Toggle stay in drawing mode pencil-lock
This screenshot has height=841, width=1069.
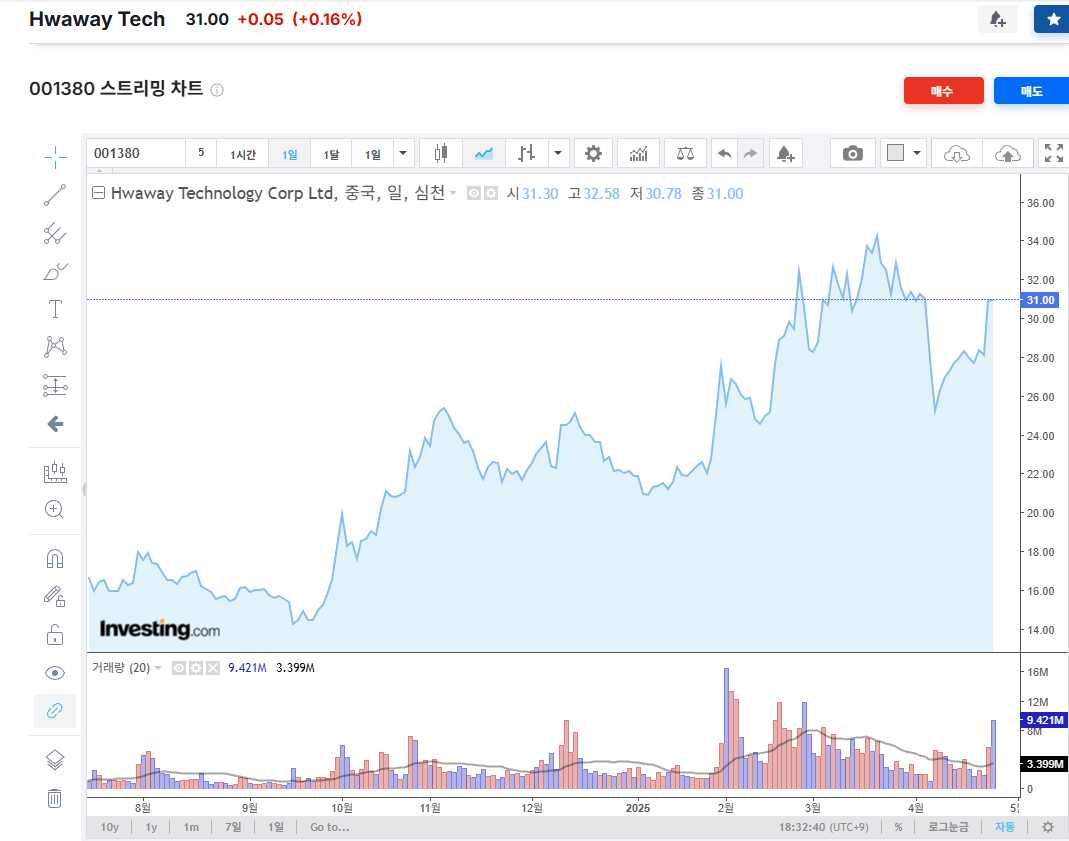click(55, 596)
